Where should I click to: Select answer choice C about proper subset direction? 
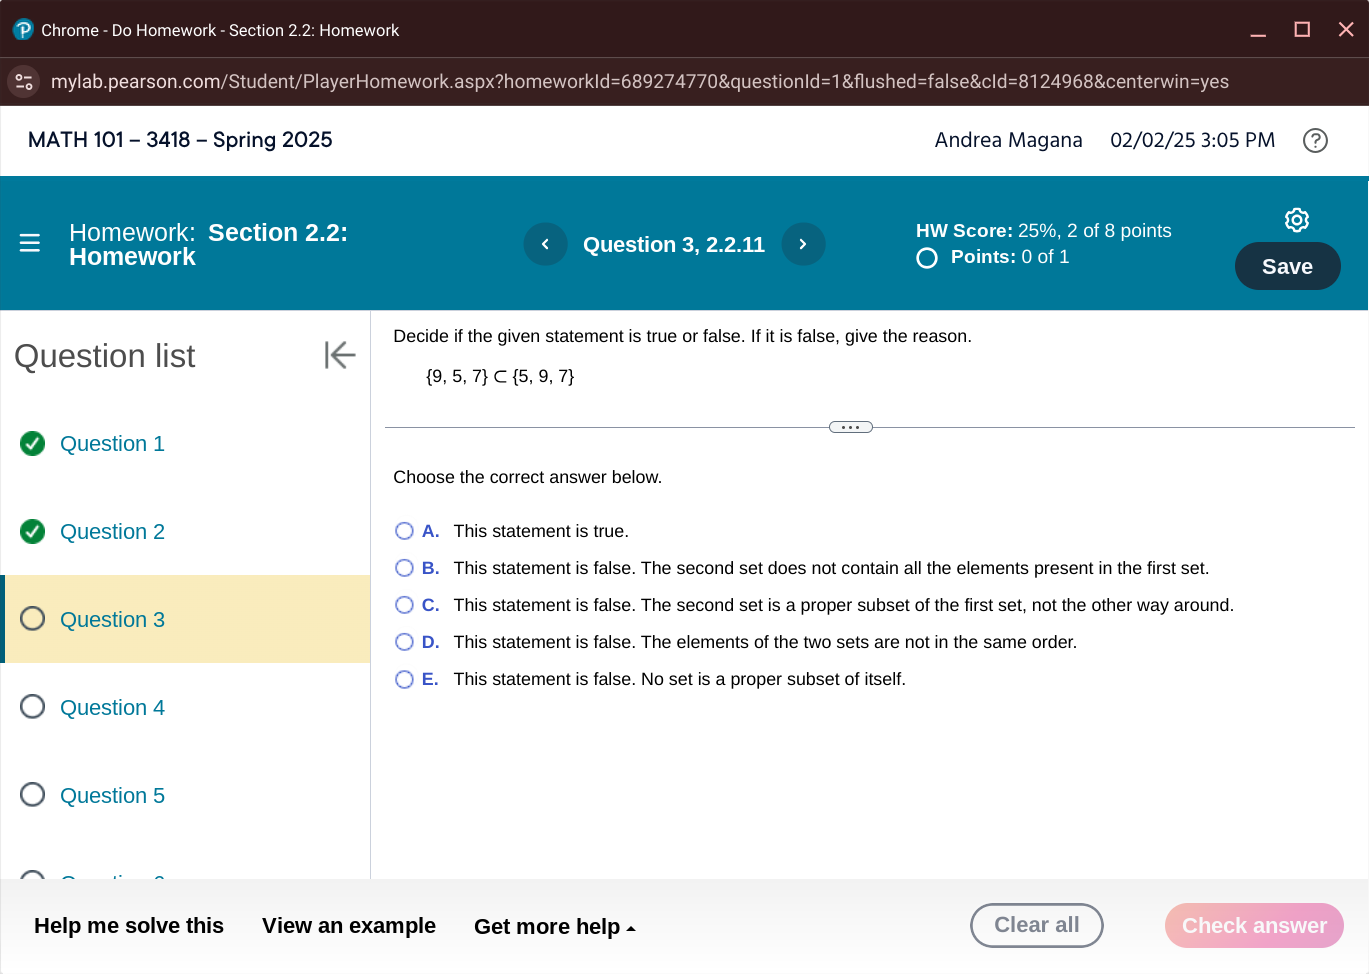(404, 605)
